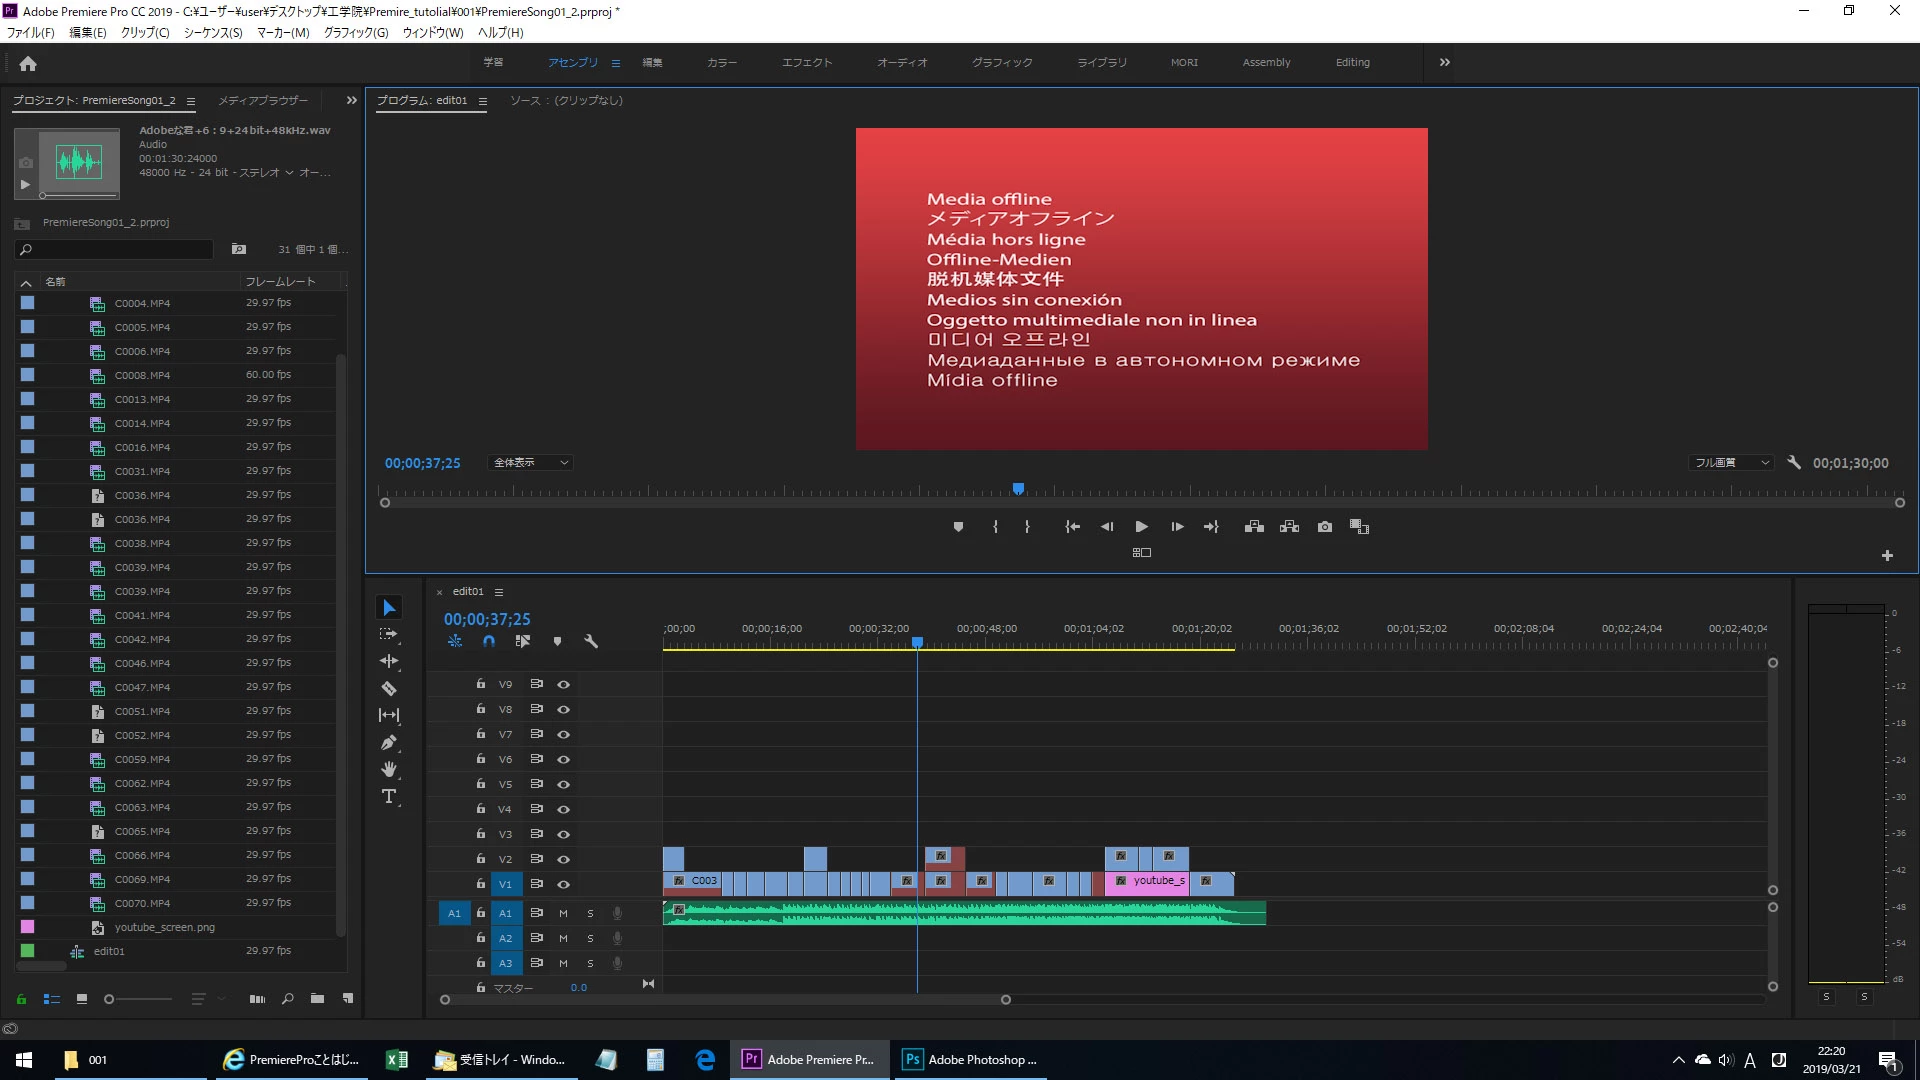Click the Export Frame camera icon
Screen dimensions: 1920x1080
[x=1324, y=527]
